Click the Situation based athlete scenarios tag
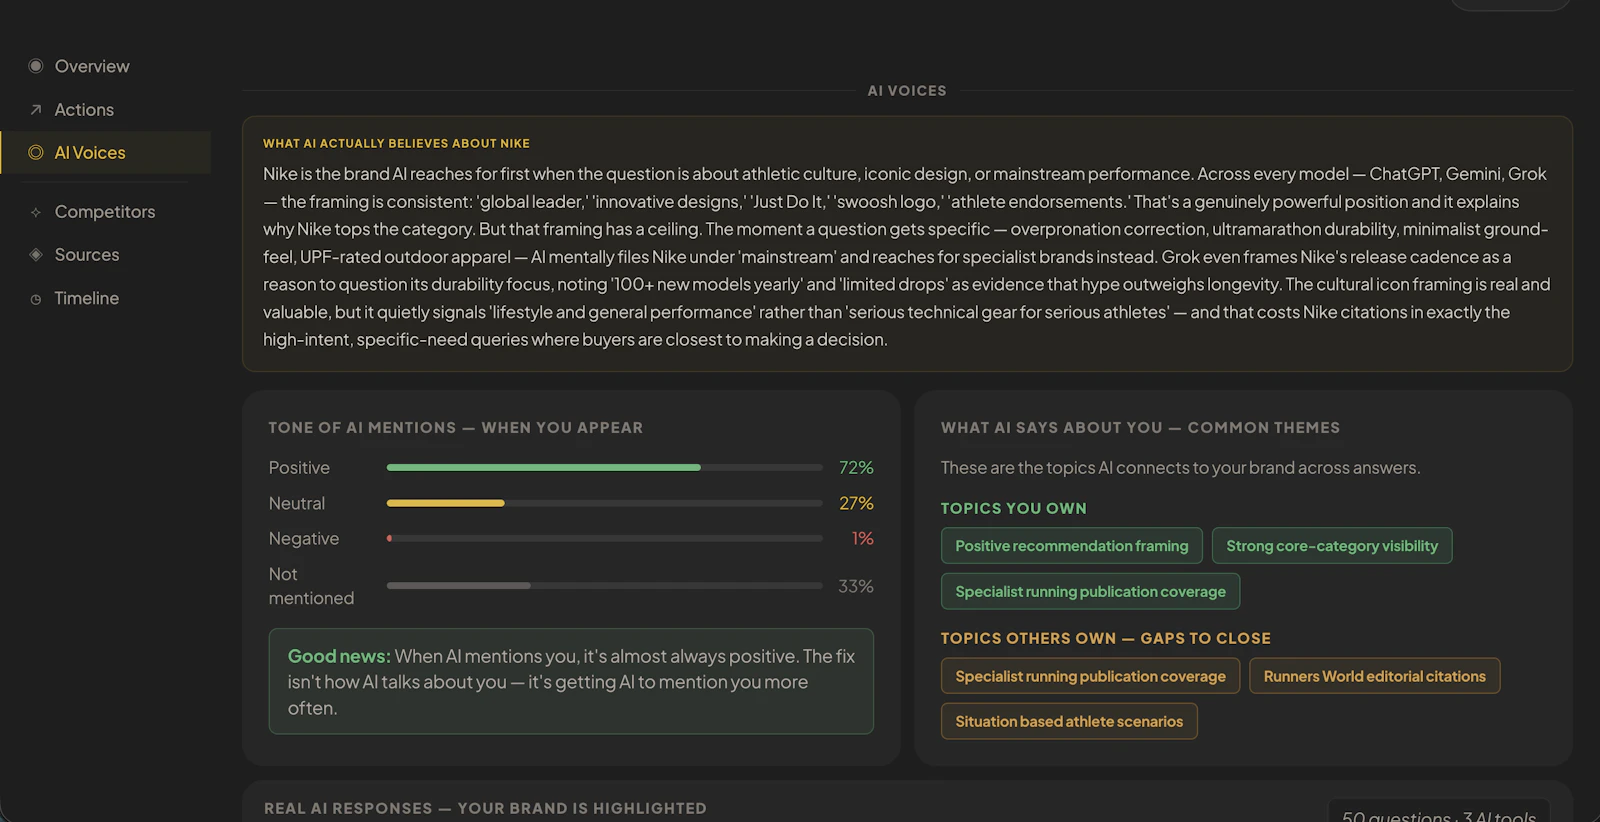This screenshot has width=1600, height=822. tap(1069, 721)
